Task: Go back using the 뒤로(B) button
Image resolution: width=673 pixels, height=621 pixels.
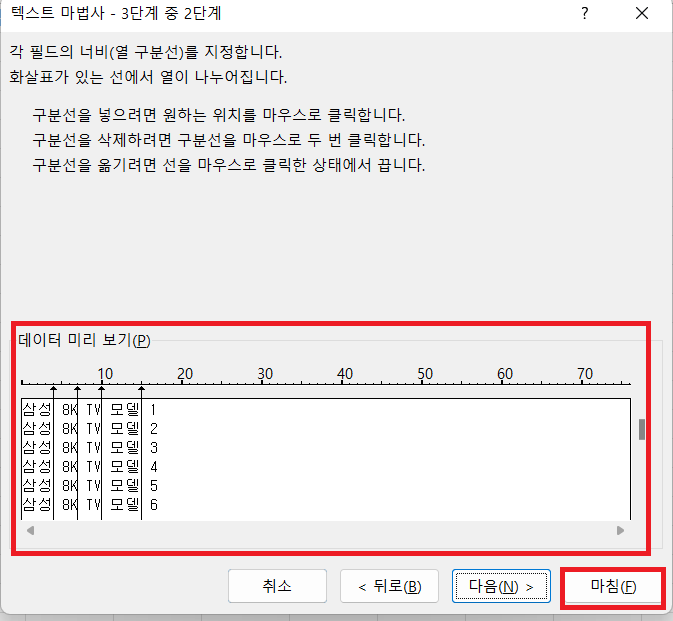Action: 389,586
